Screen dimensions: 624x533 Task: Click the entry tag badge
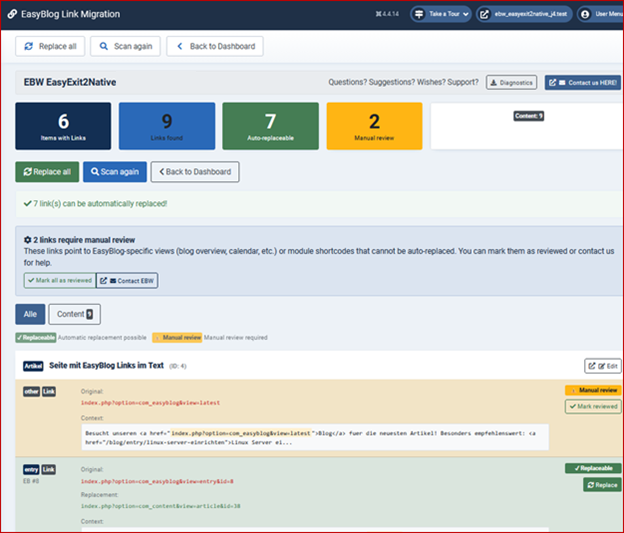pyautogui.click(x=31, y=470)
